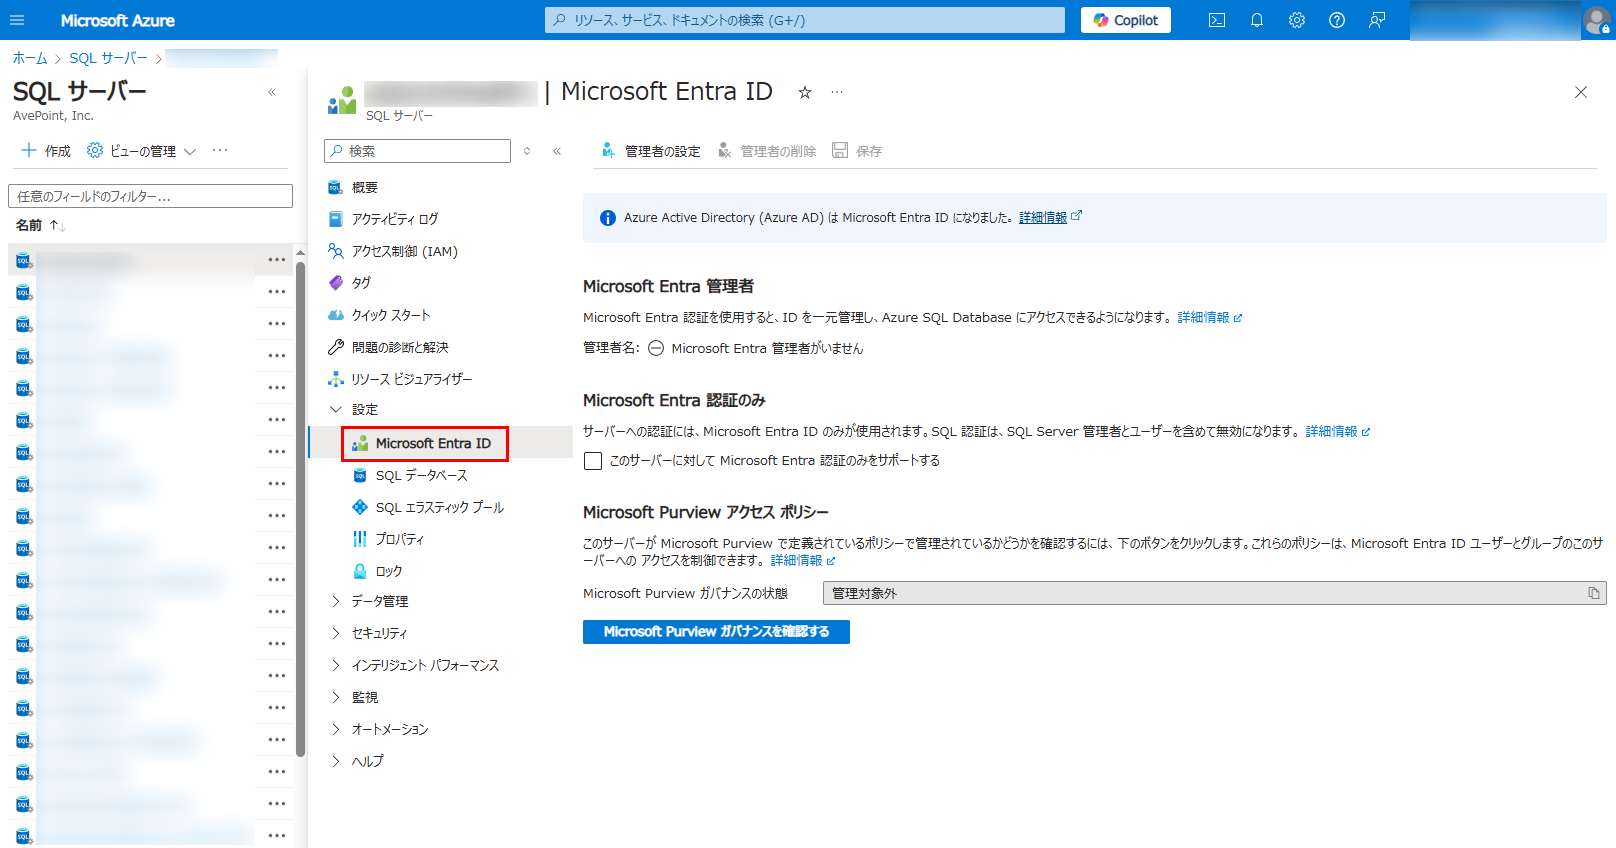The height and width of the screenshot is (848, 1616).
Task: Click the 任意のフィールドのフィルター field
Action: [x=150, y=196]
